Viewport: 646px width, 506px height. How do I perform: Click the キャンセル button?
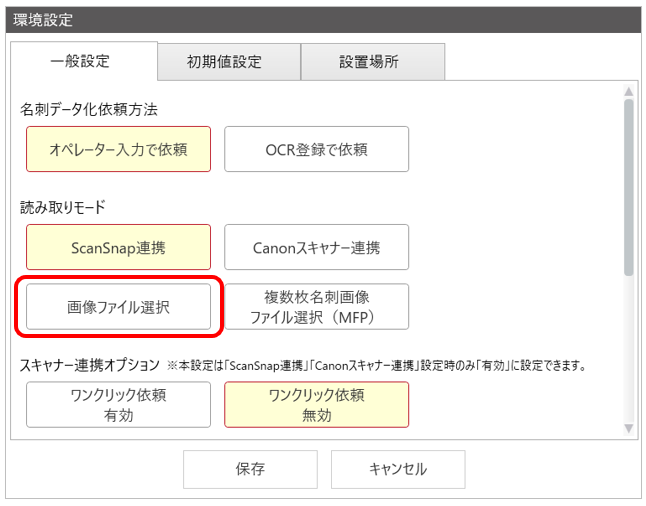(398, 469)
